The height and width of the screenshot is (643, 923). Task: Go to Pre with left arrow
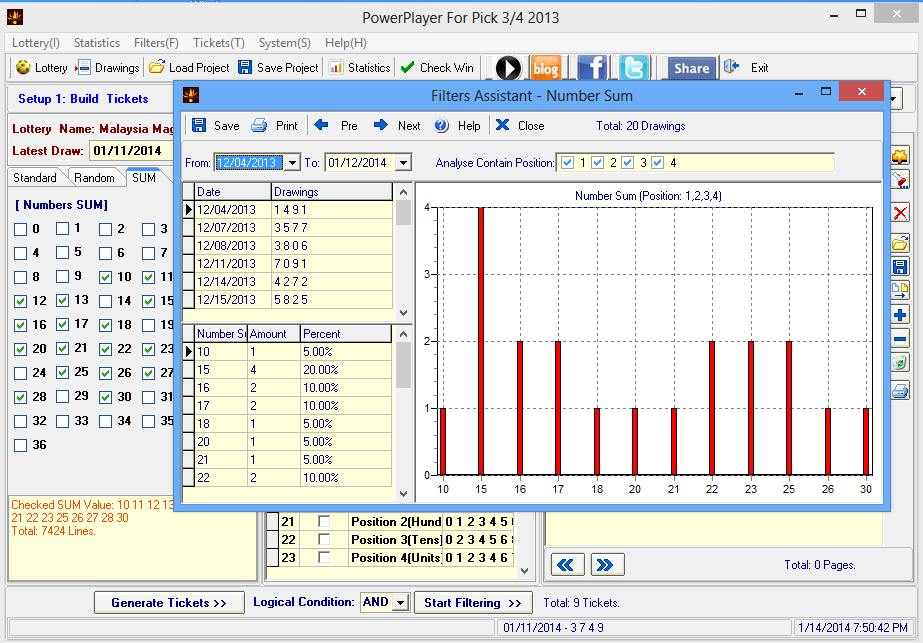click(x=321, y=125)
